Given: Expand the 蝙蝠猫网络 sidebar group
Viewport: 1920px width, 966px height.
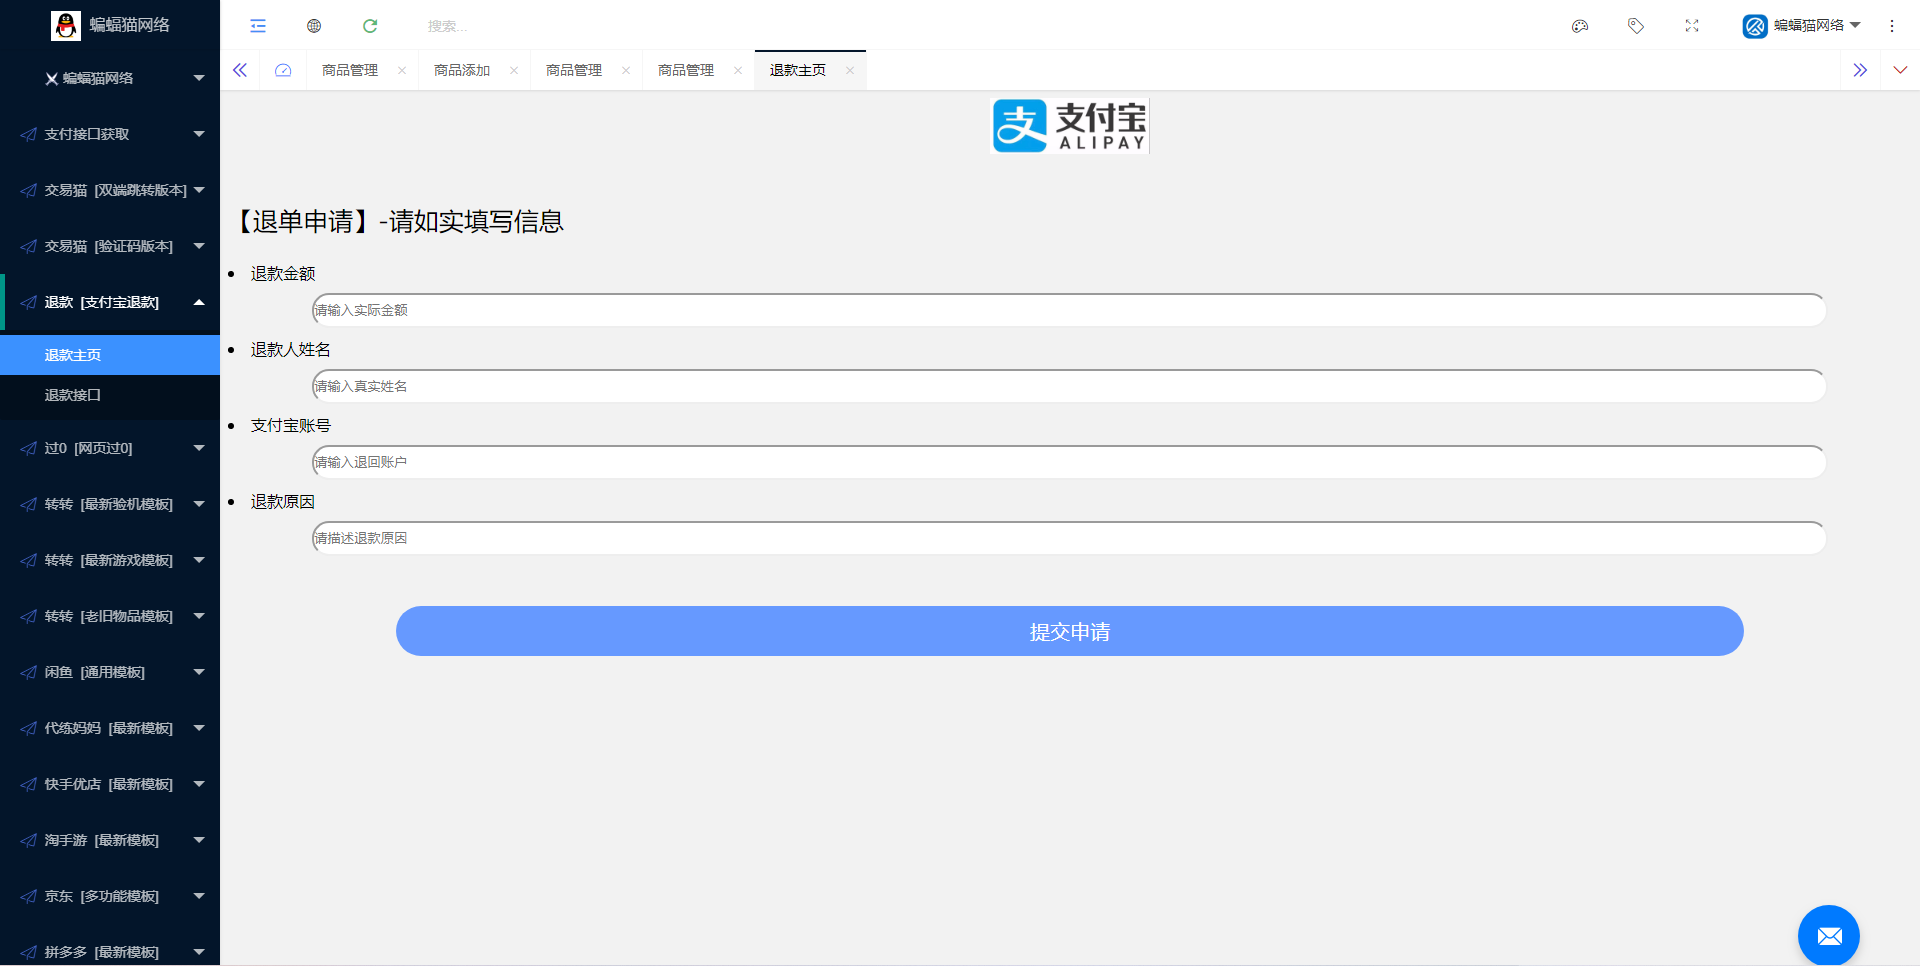Looking at the screenshot, I should pyautogui.click(x=110, y=78).
